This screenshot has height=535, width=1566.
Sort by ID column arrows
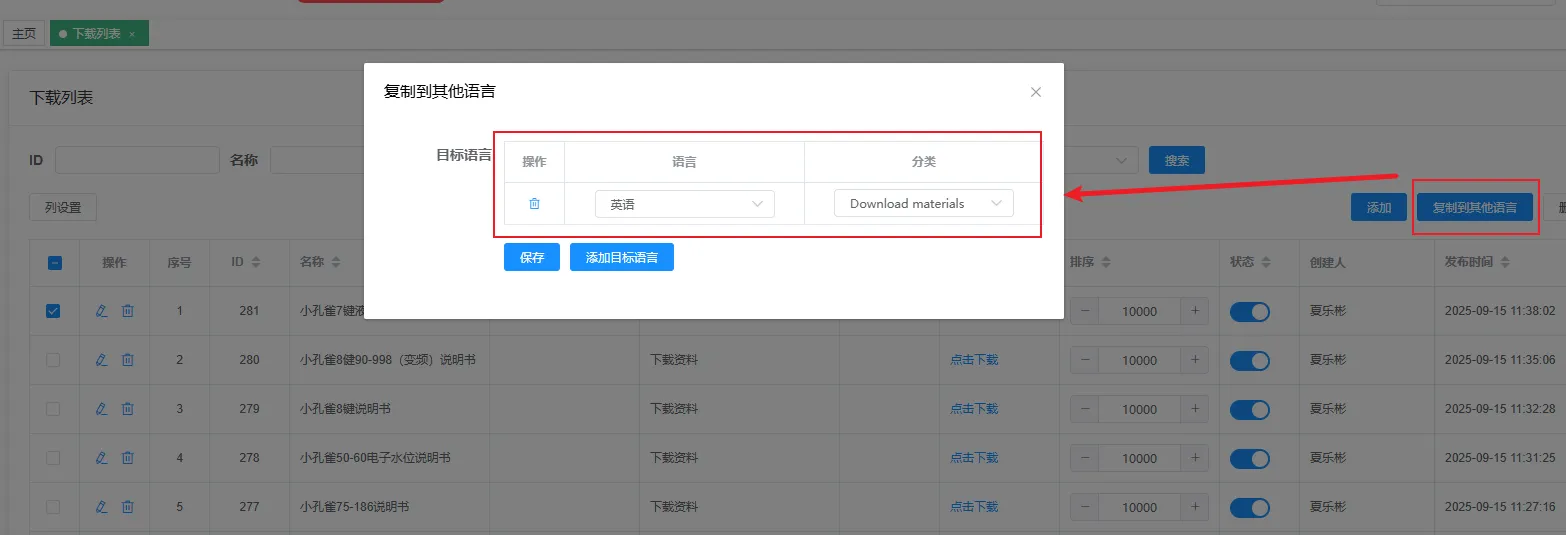coord(256,263)
